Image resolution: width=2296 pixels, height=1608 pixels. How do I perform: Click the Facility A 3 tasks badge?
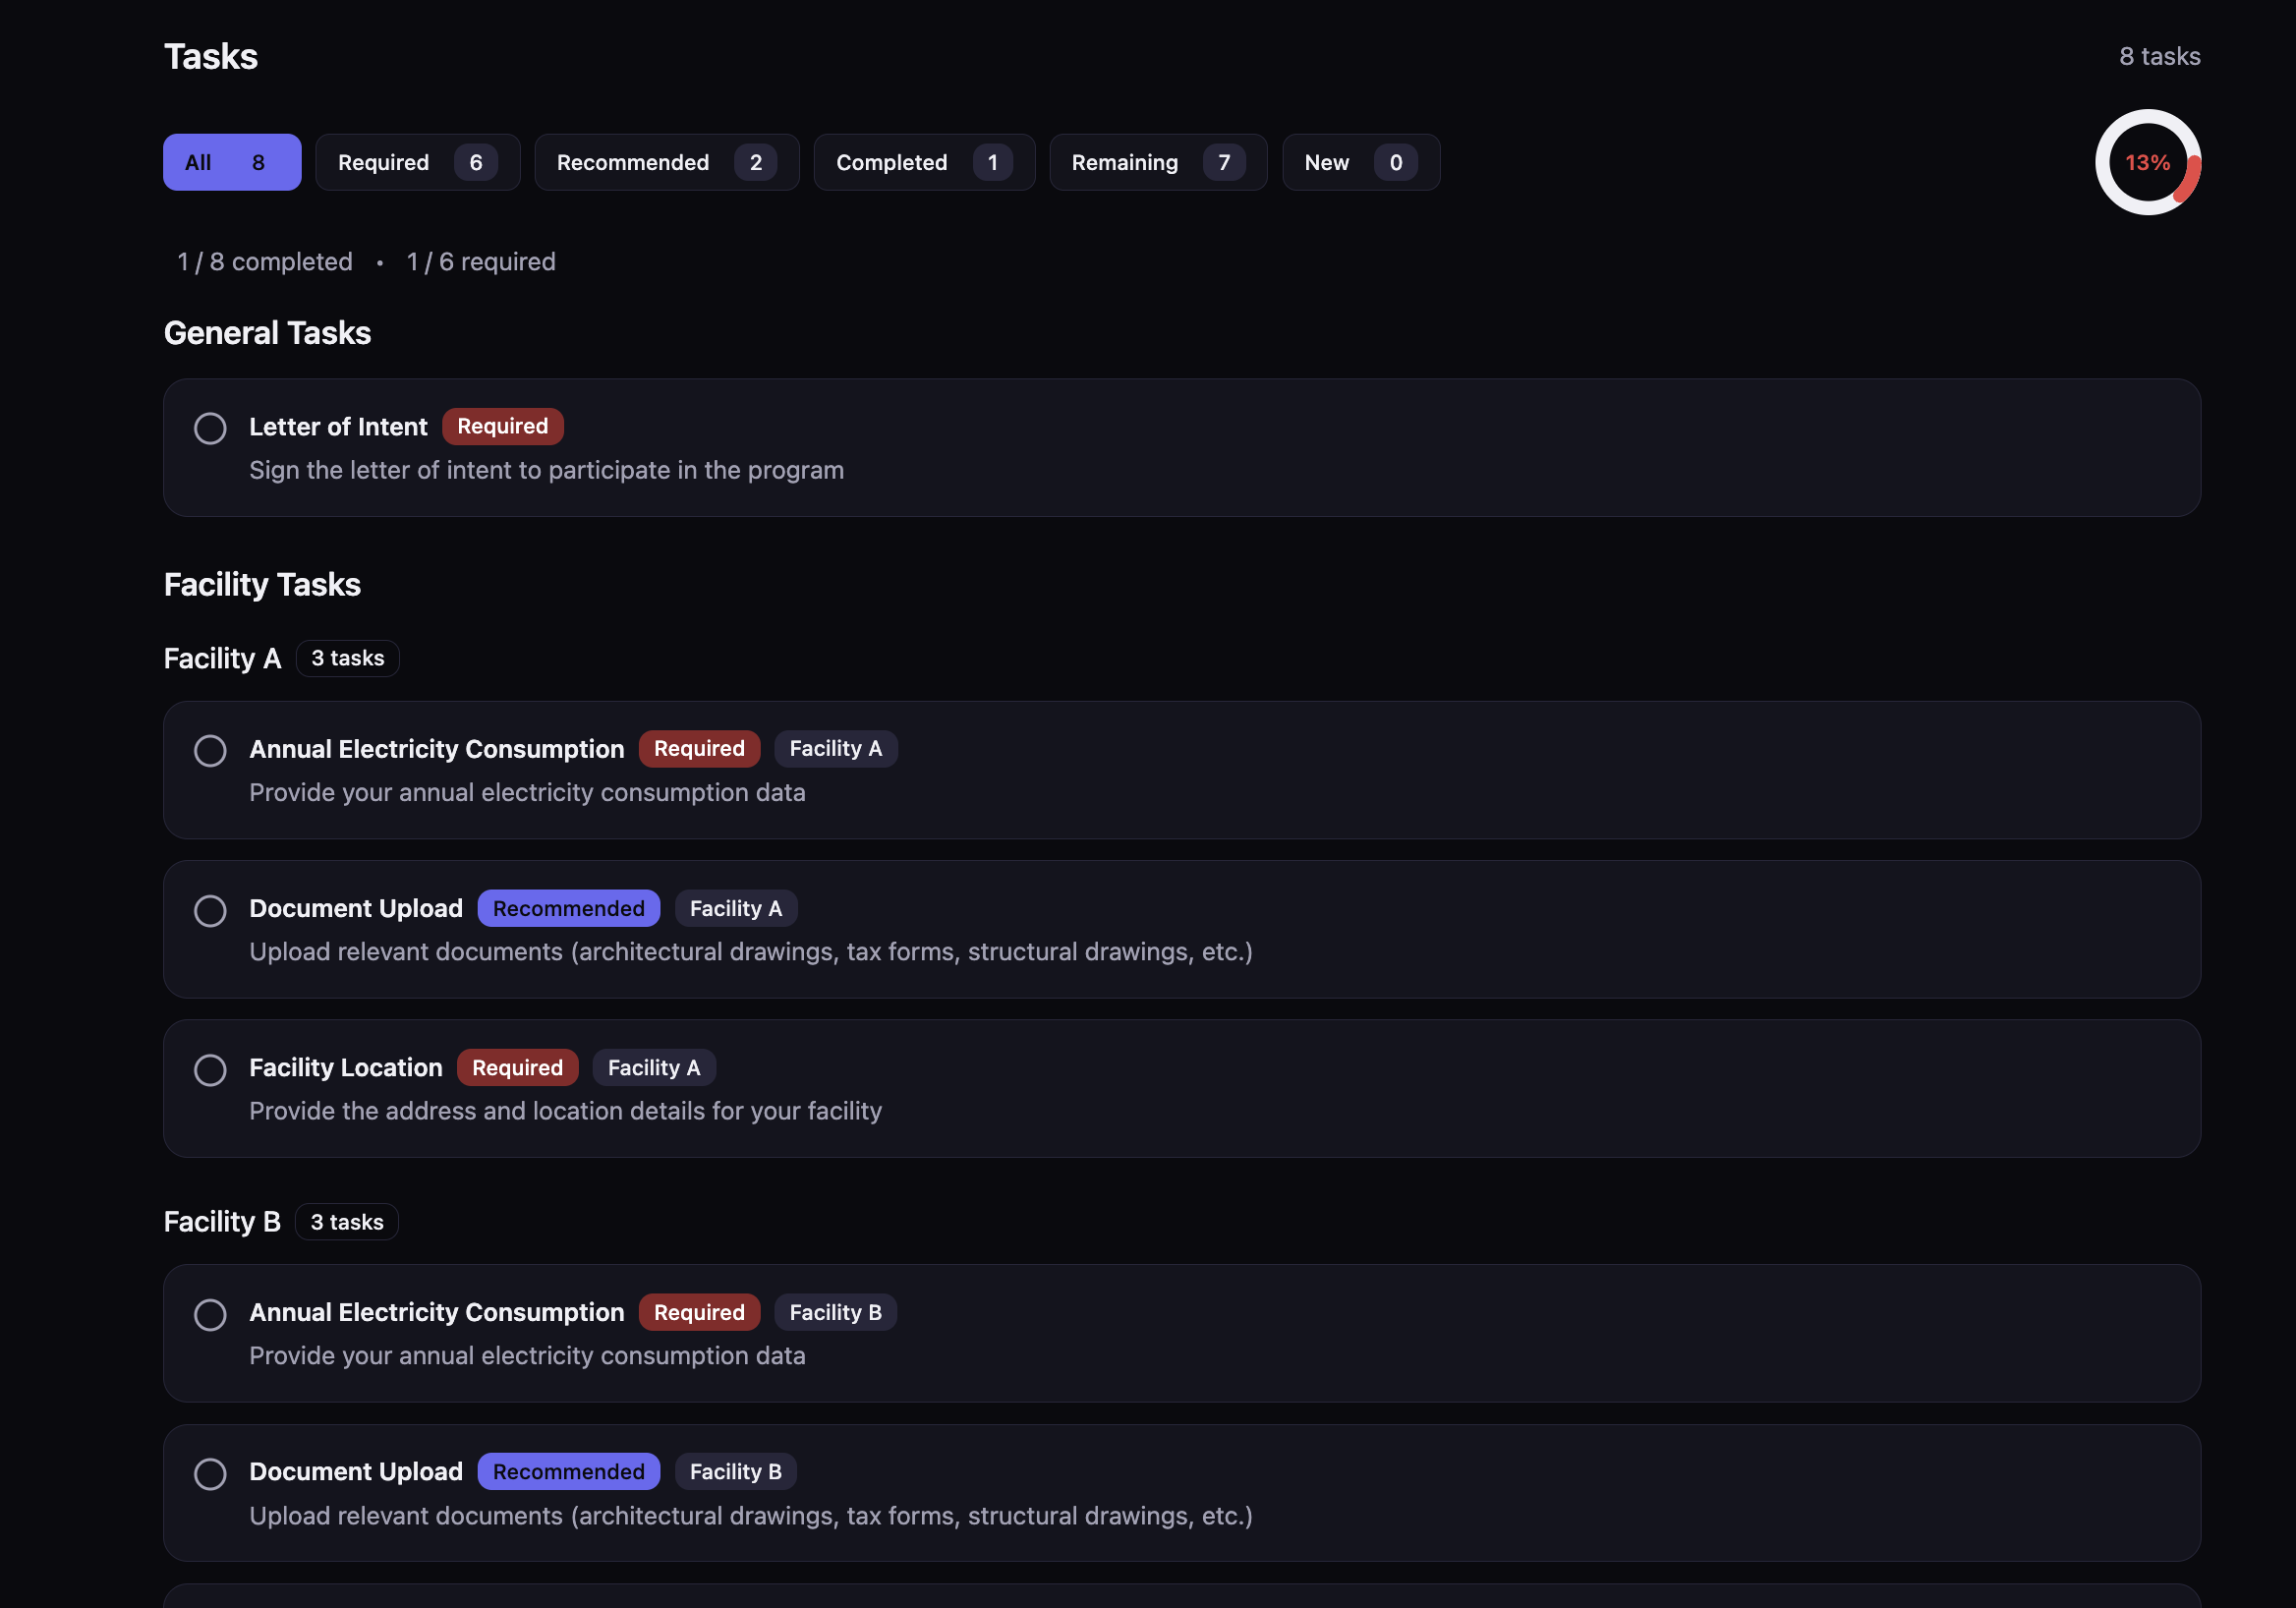coord(347,658)
